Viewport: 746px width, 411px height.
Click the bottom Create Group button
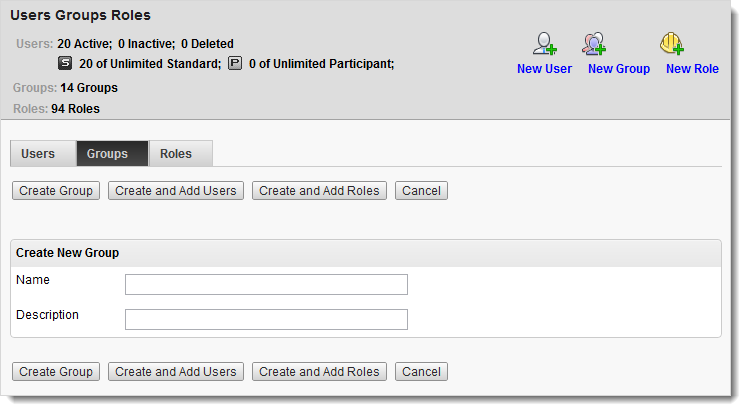pos(56,372)
